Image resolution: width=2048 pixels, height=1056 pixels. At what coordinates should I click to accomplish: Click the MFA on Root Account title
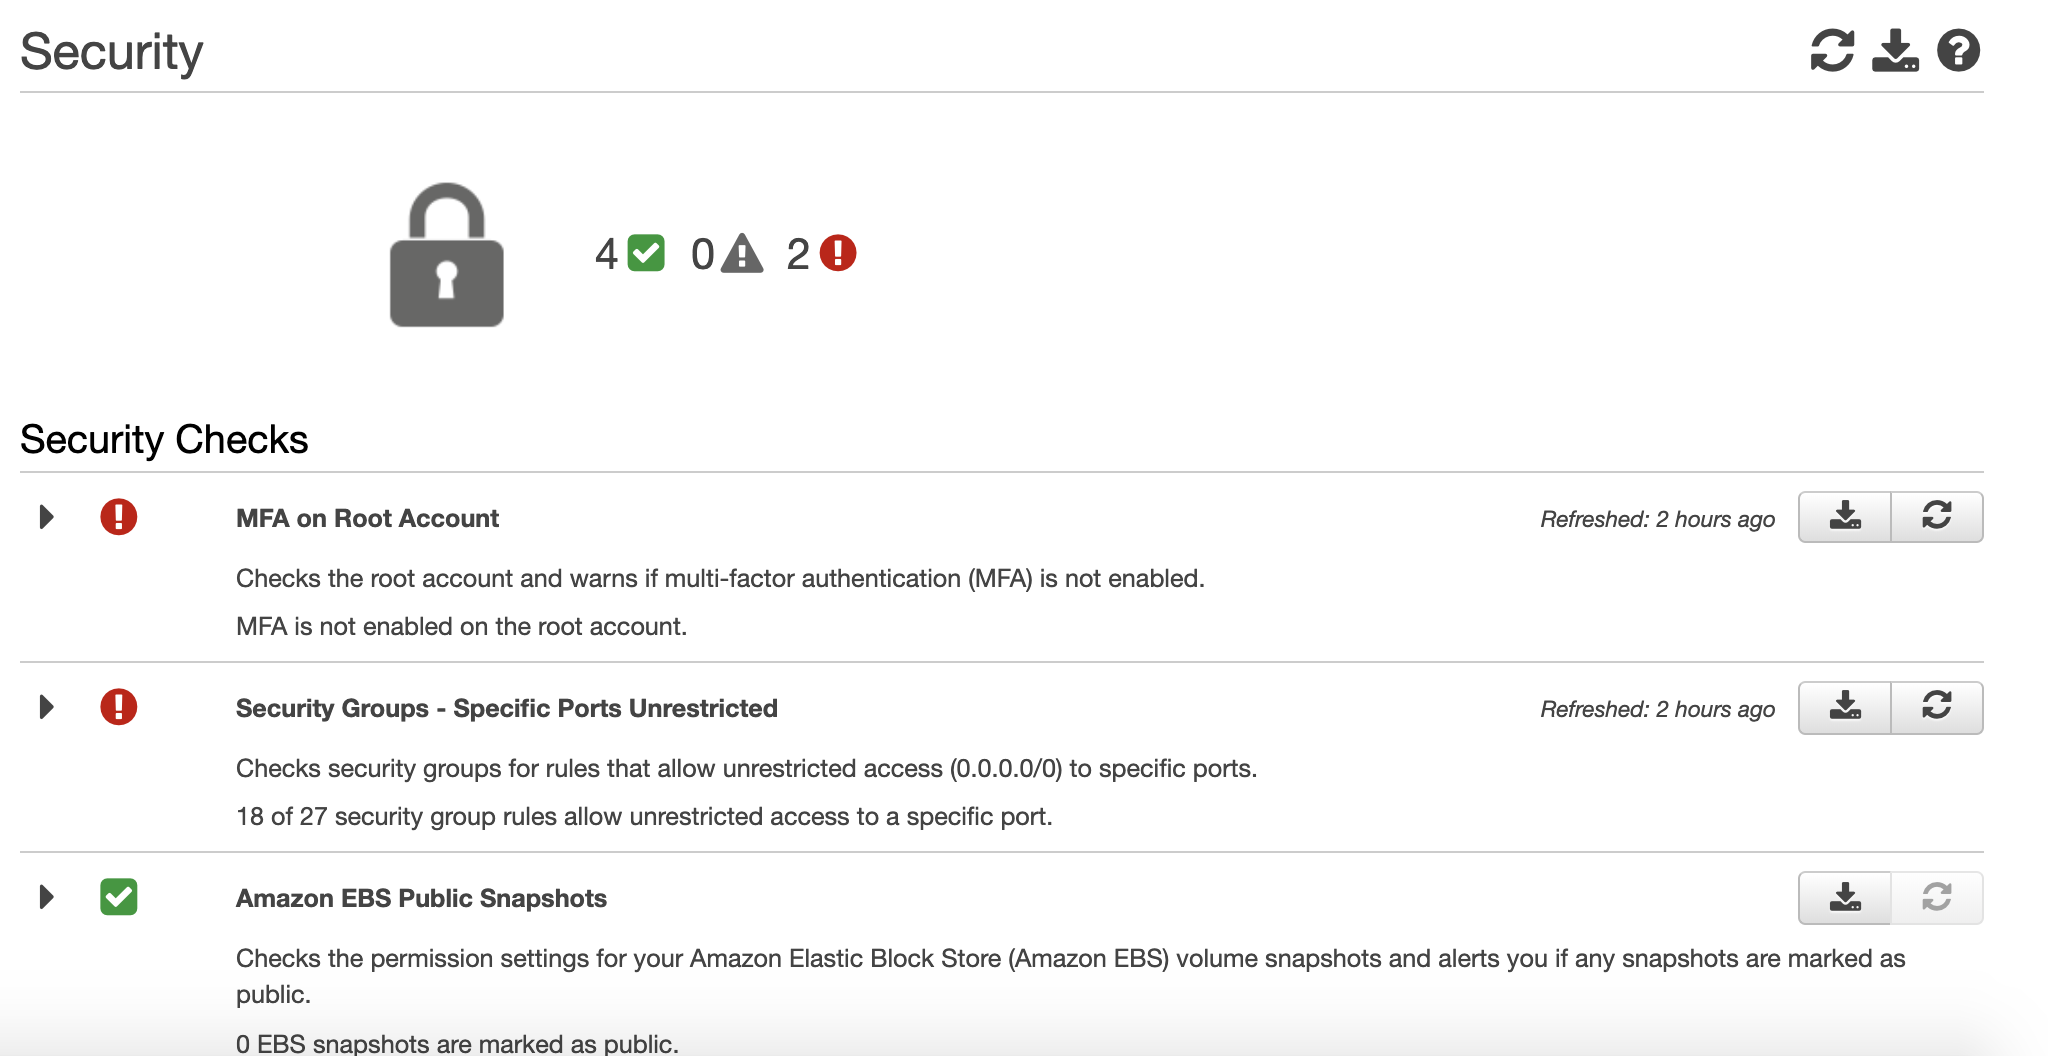pyautogui.click(x=367, y=518)
